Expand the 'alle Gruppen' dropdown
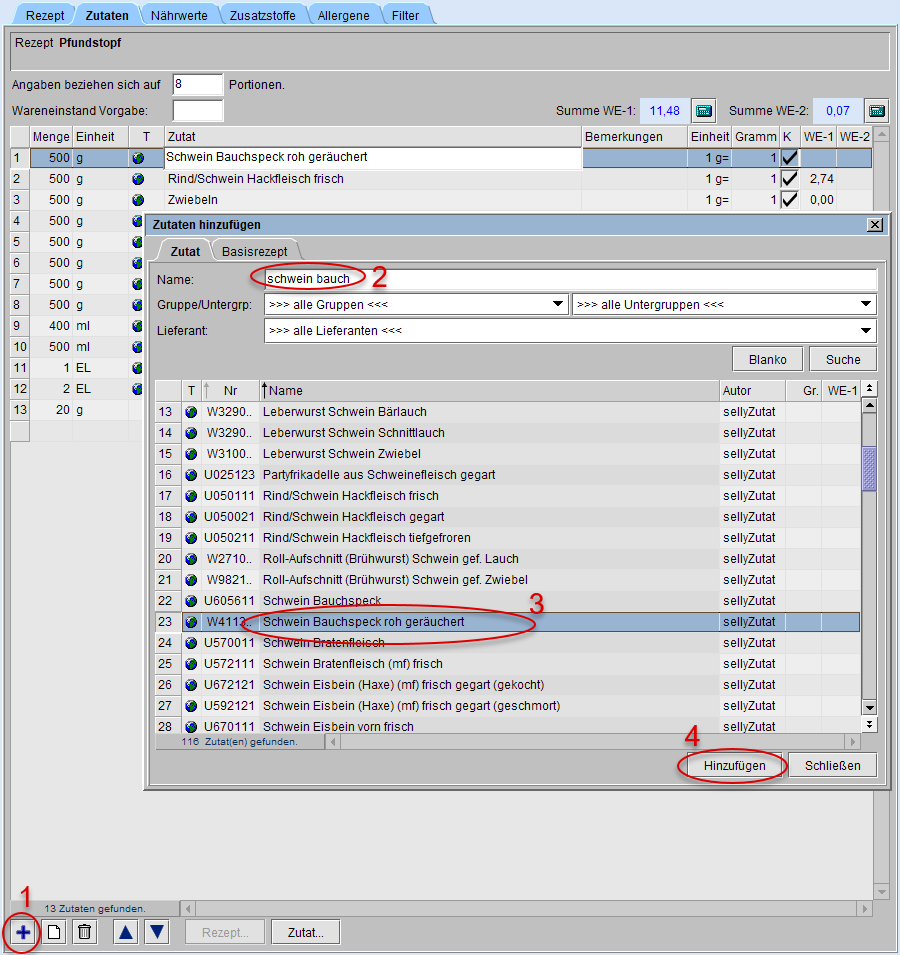 click(557, 304)
